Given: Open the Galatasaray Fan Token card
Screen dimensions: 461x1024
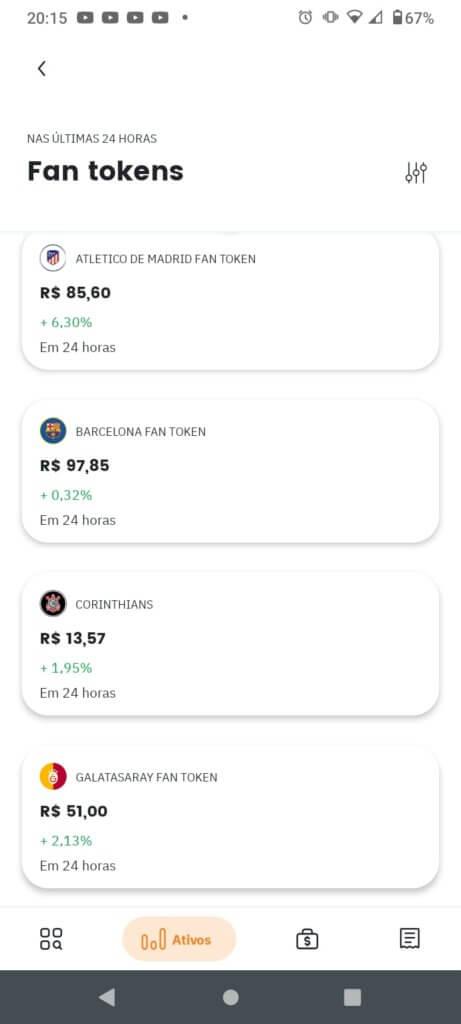Looking at the screenshot, I should (x=230, y=818).
